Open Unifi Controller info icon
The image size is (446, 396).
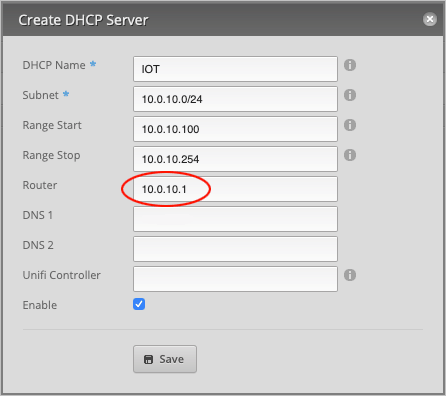pos(350,275)
